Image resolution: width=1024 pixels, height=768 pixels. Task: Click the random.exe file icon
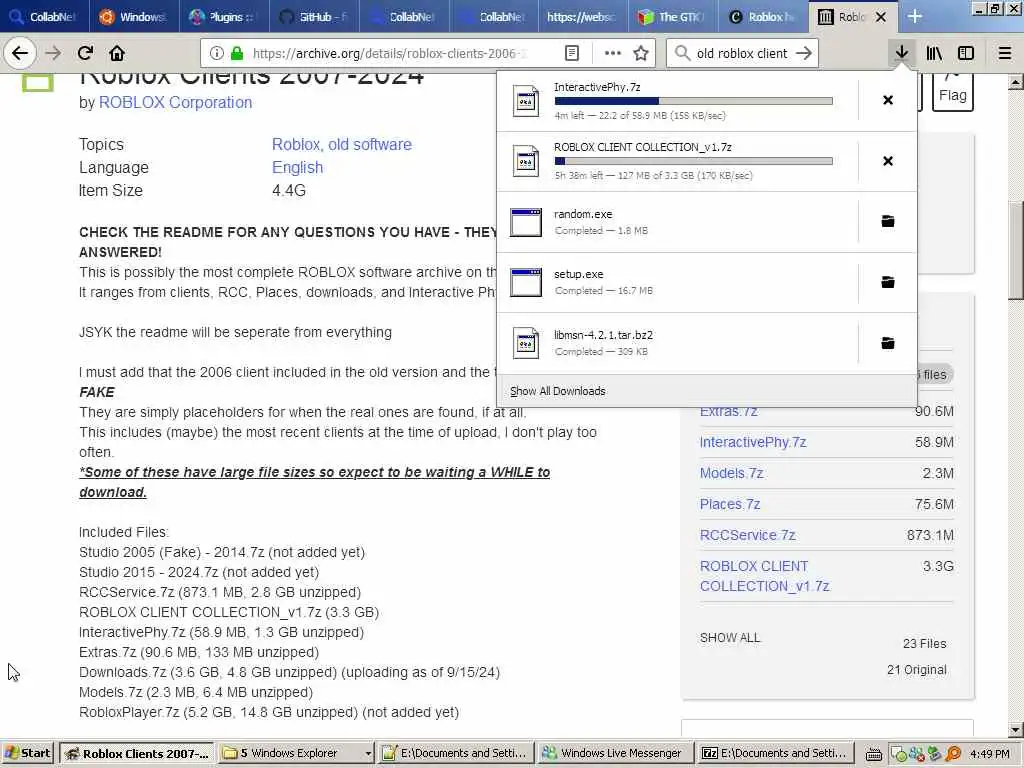(526, 222)
